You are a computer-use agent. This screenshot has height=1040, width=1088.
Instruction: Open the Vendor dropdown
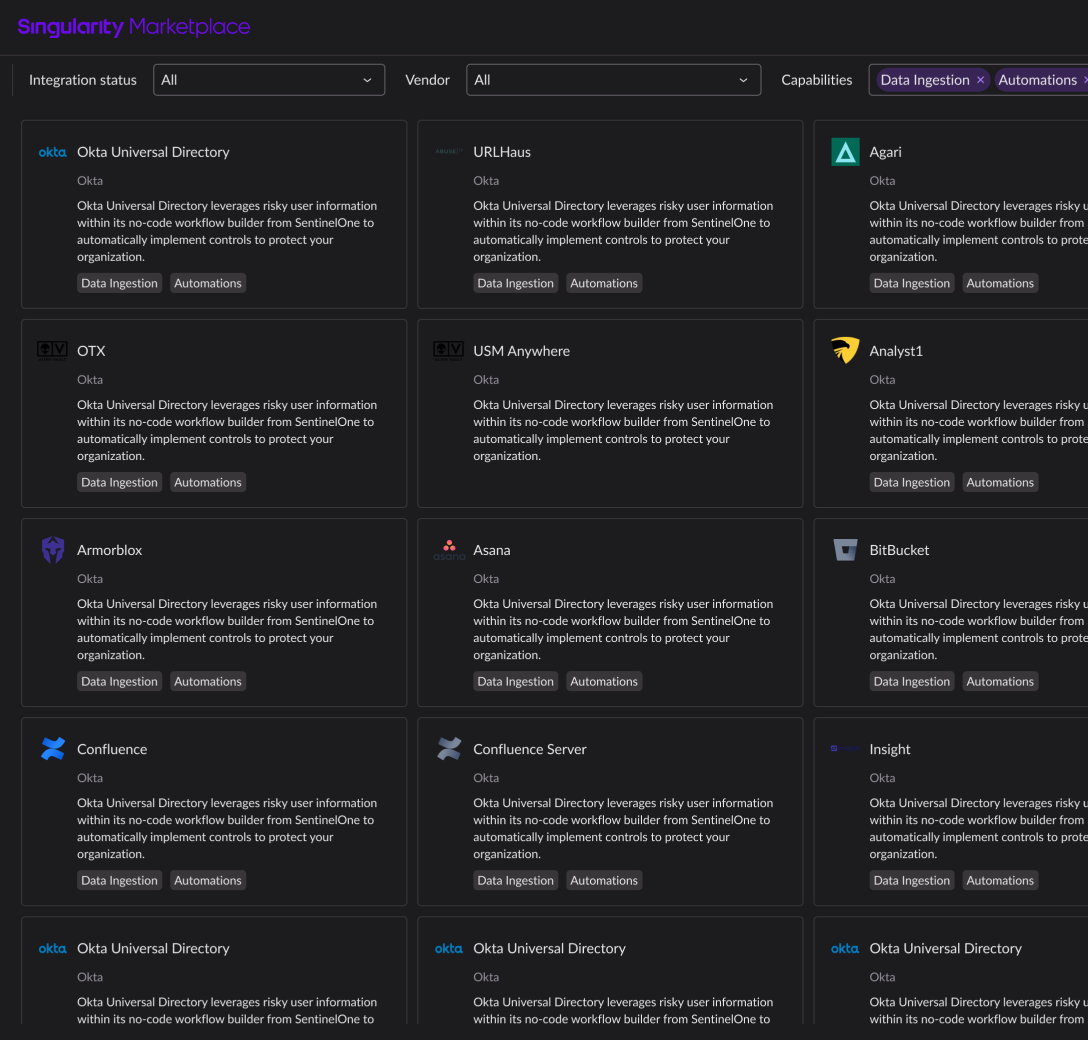click(613, 80)
